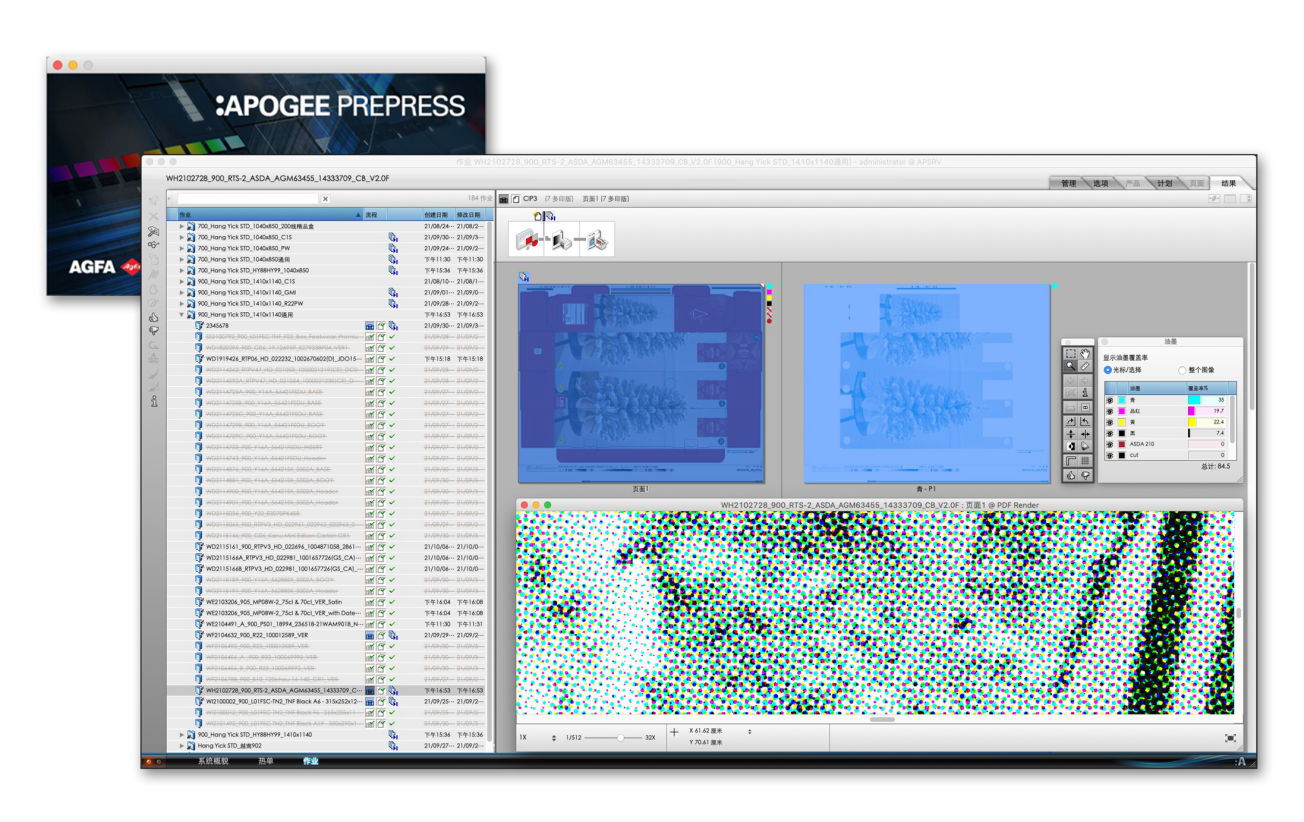This screenshot has width=1304, height=822.
Task: Click the grid display tool
Action: tap(1085, 460)
